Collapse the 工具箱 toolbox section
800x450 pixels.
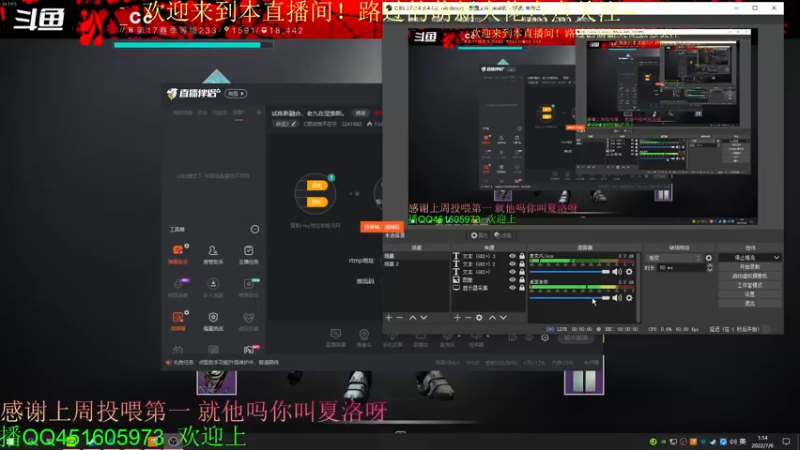coord(255,230)
